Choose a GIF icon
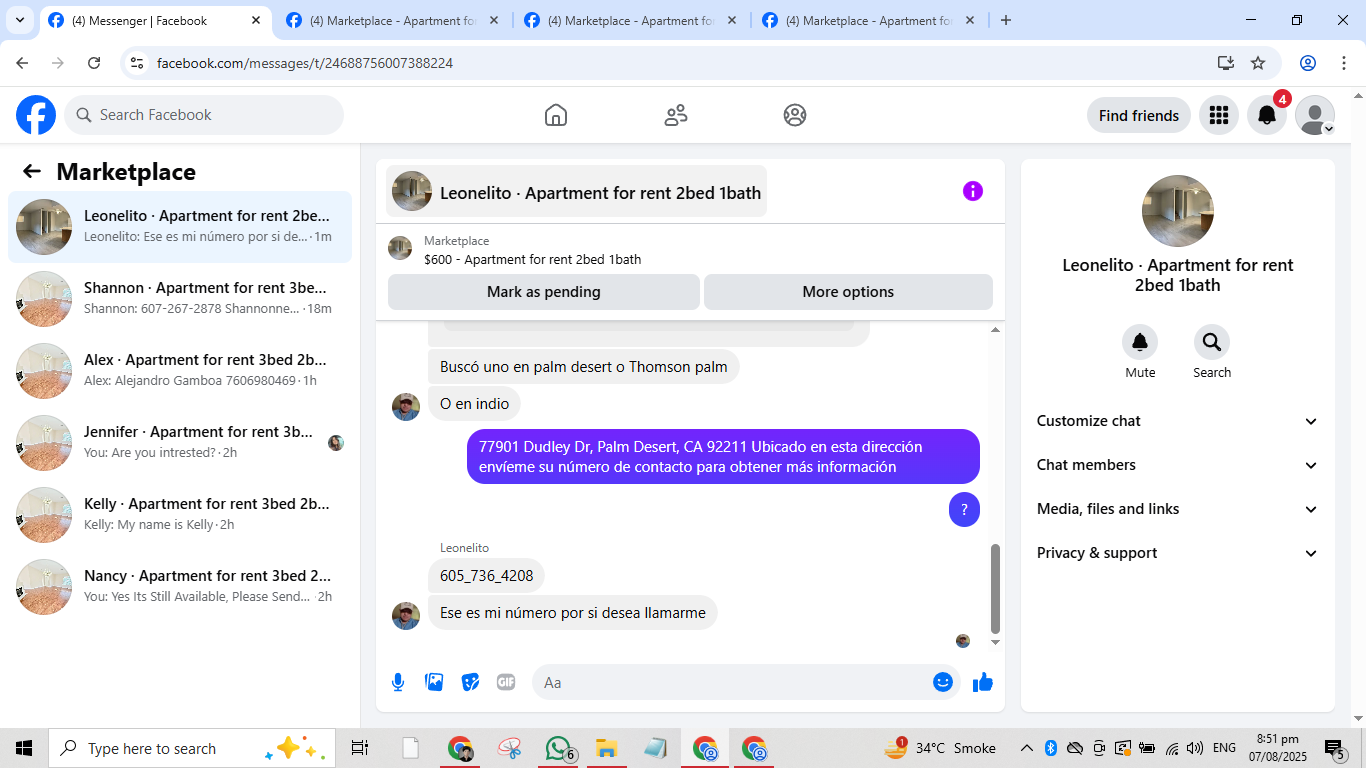This screenshot has height=768, width=1366. 506,682
